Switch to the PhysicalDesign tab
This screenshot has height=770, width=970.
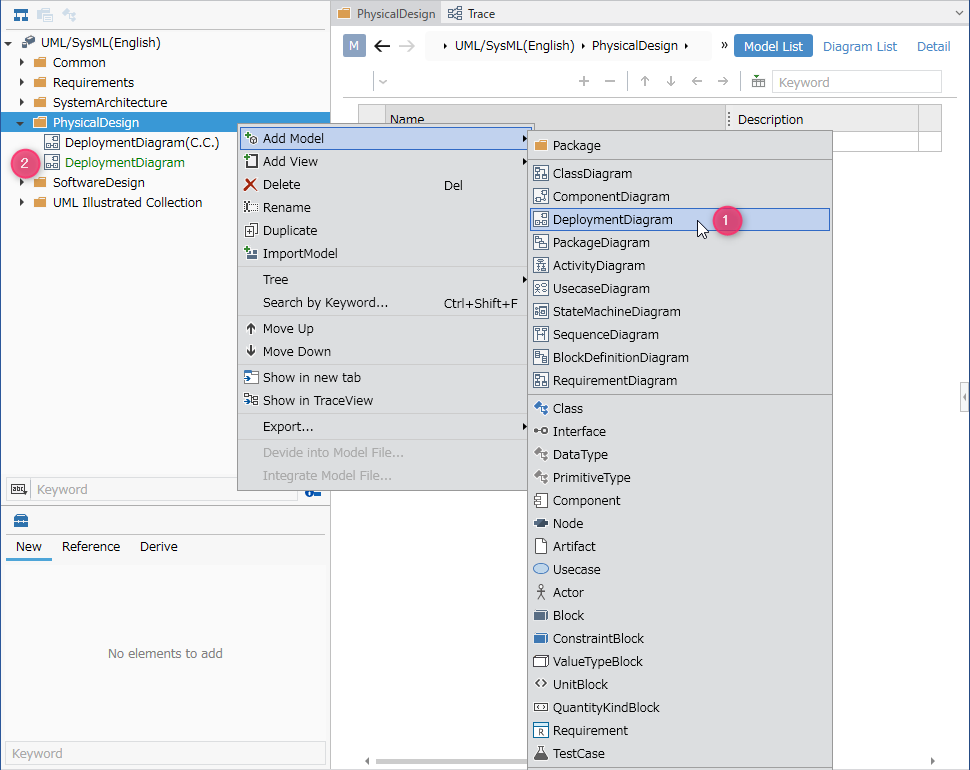(386, 14)
